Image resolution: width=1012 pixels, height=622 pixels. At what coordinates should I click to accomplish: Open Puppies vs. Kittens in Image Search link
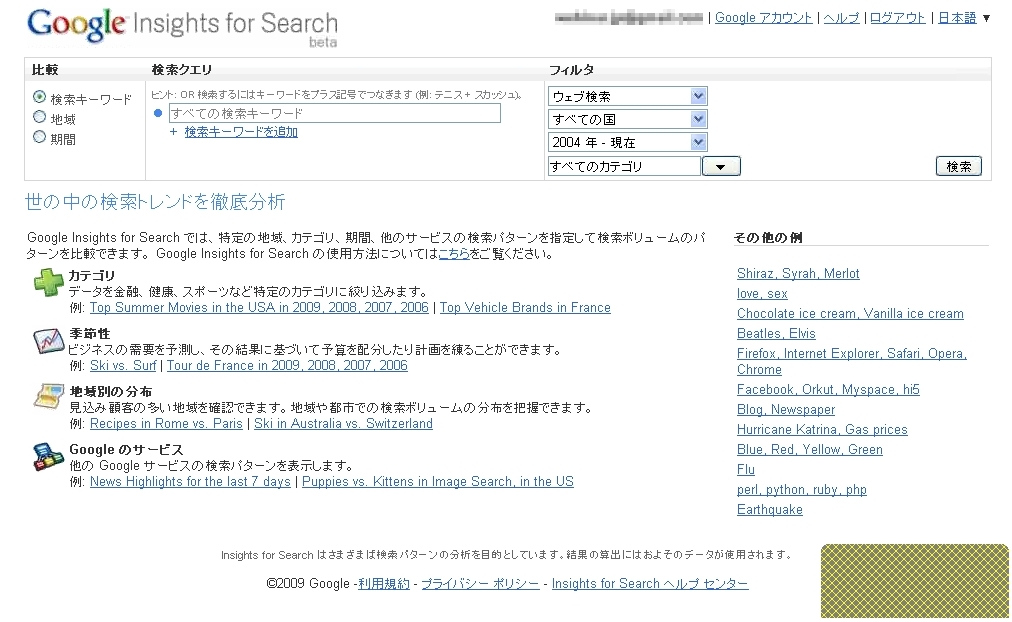[438, 482]
